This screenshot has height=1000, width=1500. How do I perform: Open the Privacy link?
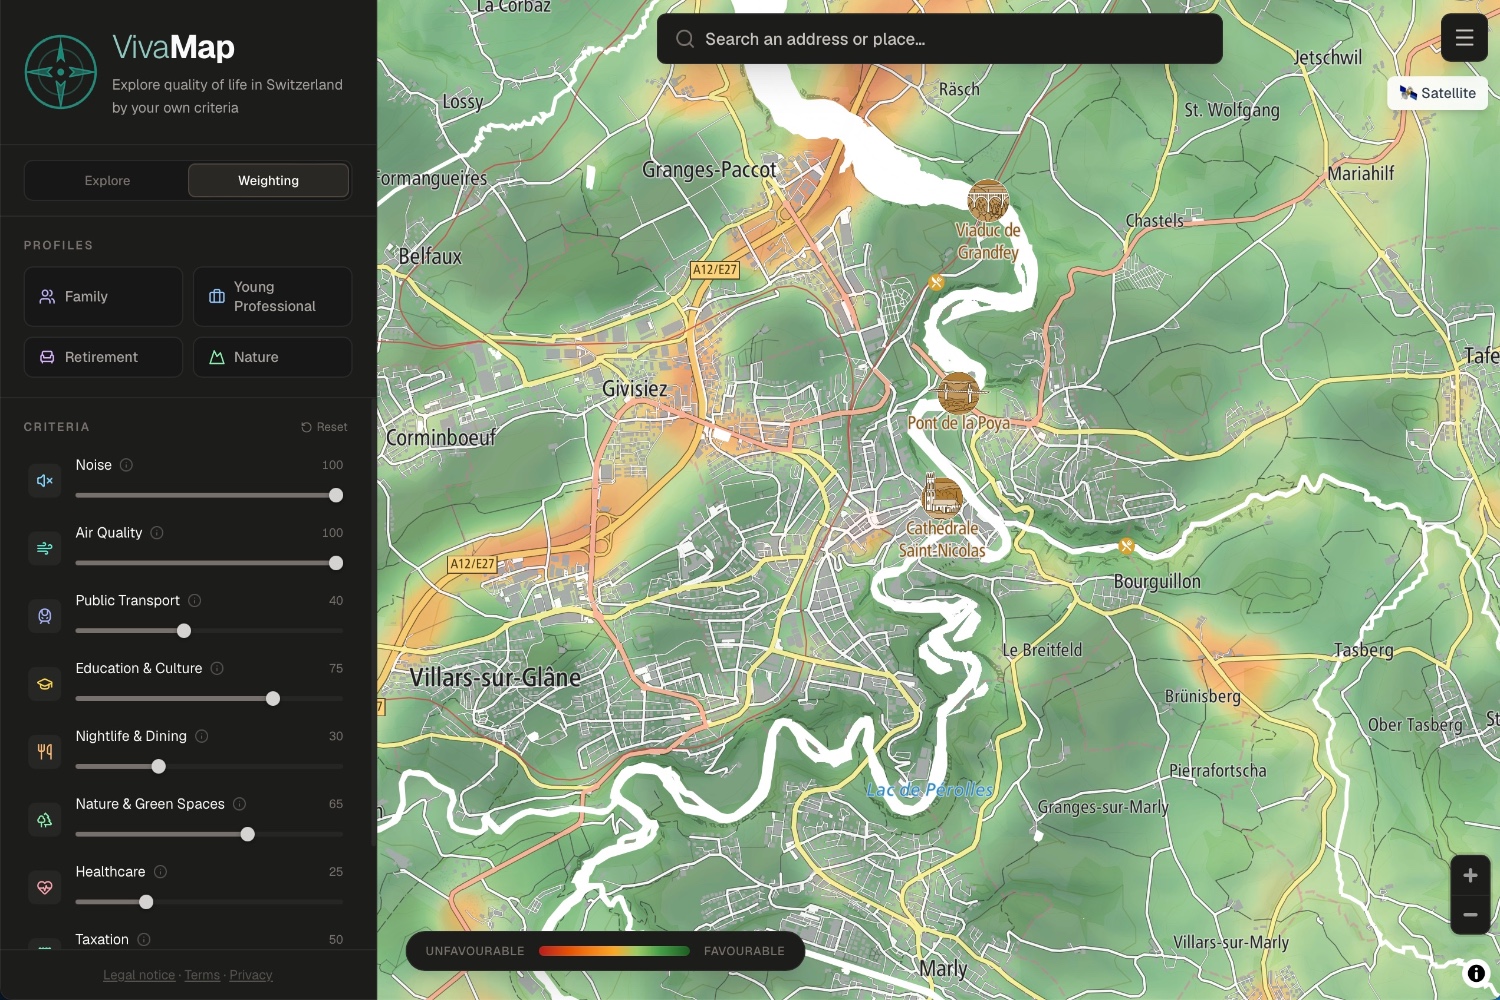click(x=251, y=975)
